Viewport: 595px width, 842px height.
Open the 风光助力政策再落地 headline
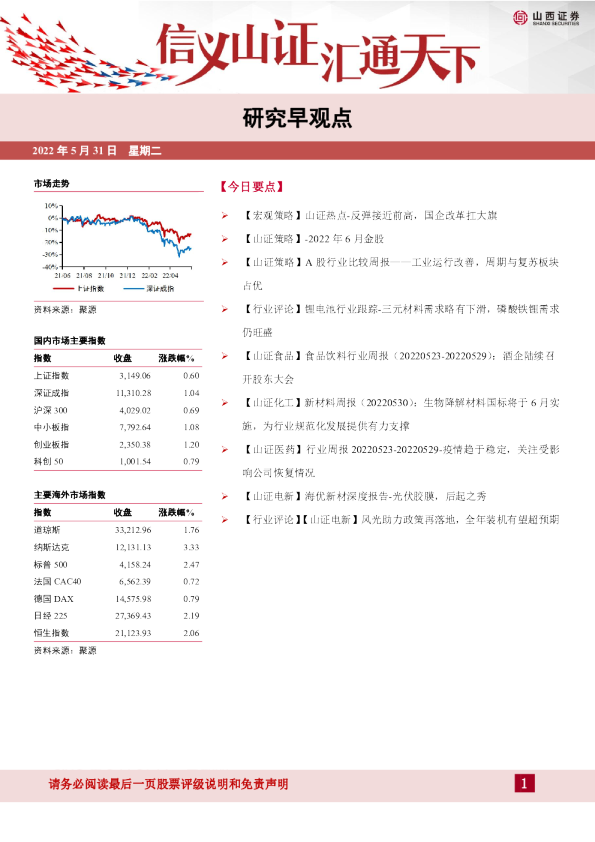(401, 520)
